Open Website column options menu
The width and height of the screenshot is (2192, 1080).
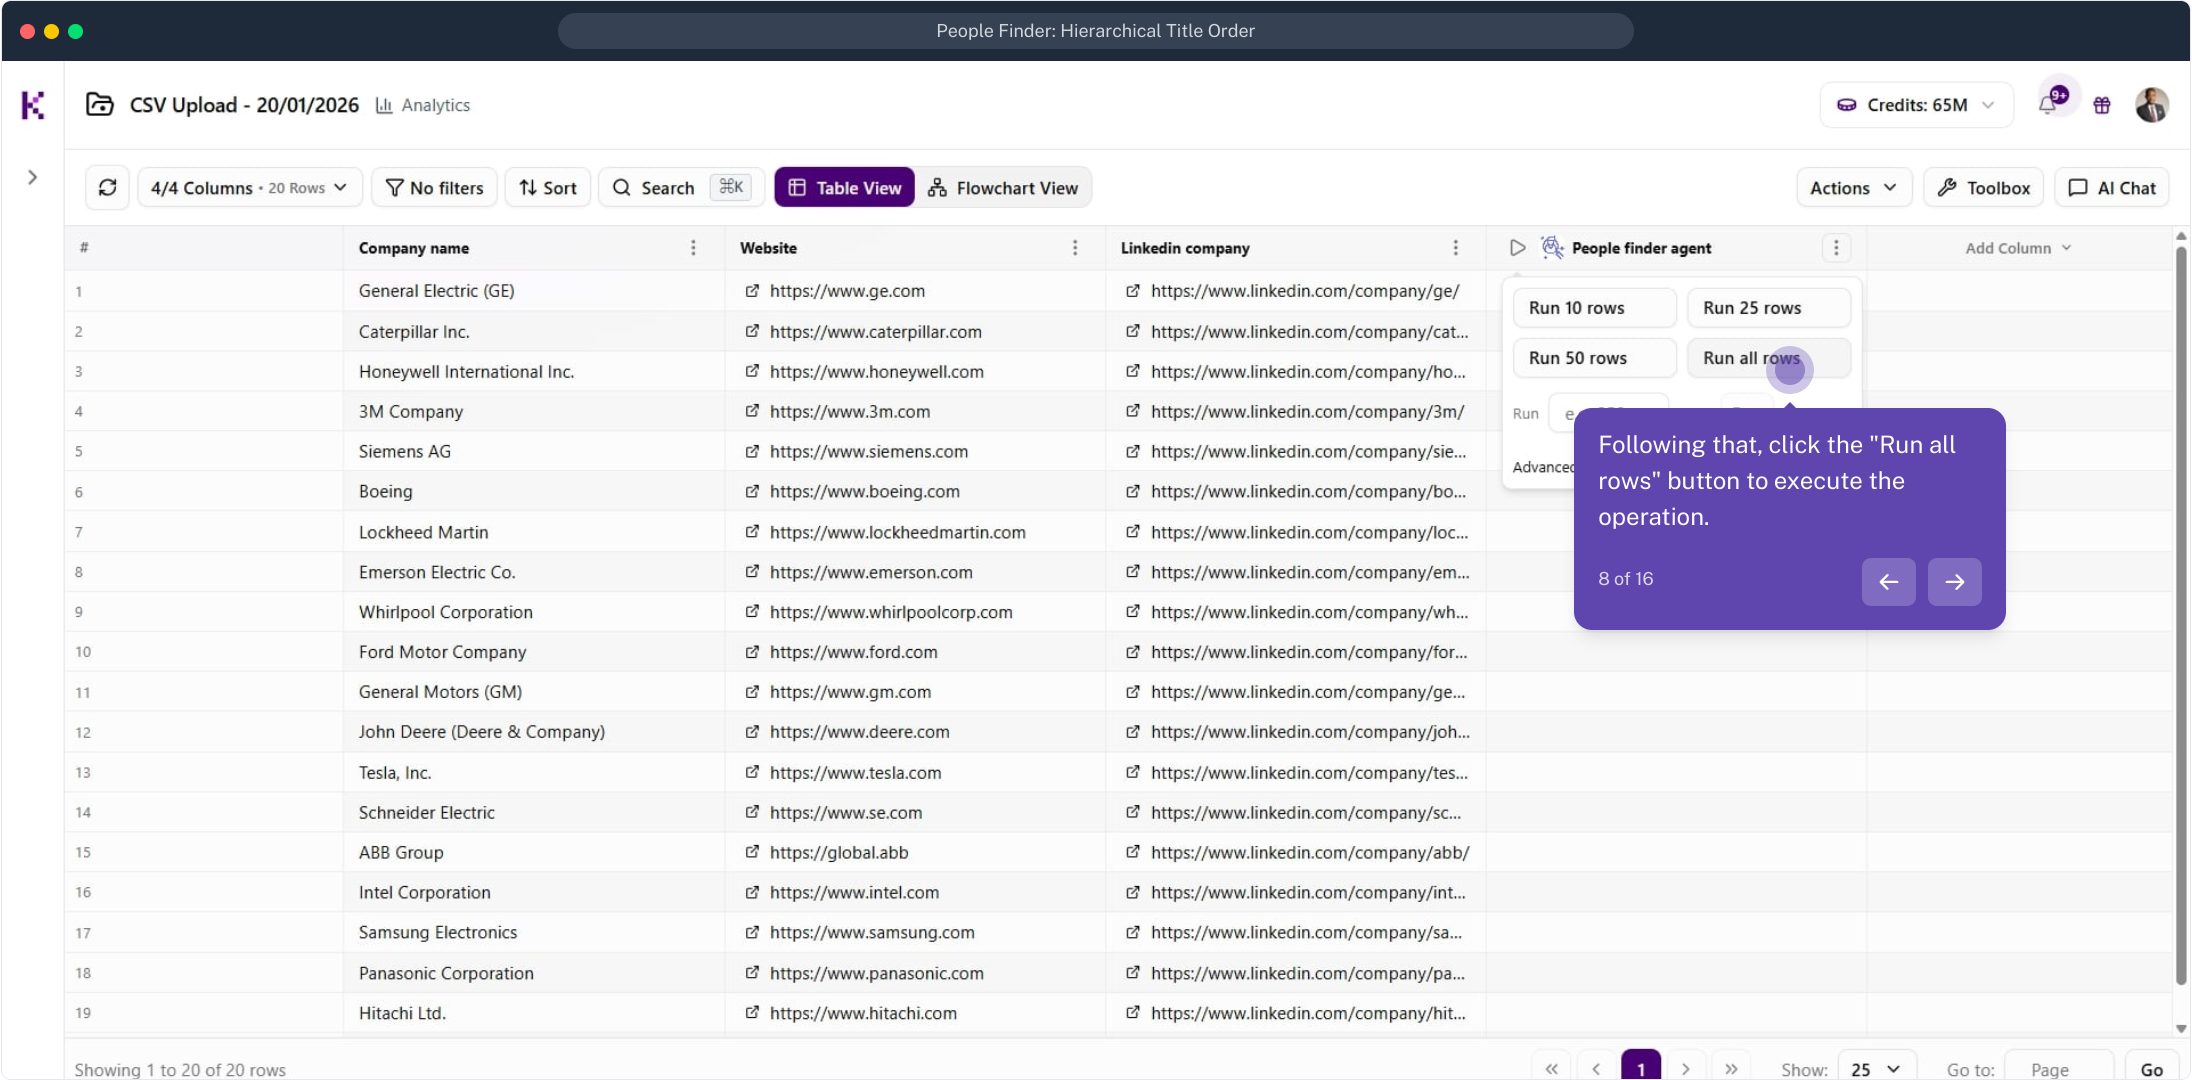1075,248
